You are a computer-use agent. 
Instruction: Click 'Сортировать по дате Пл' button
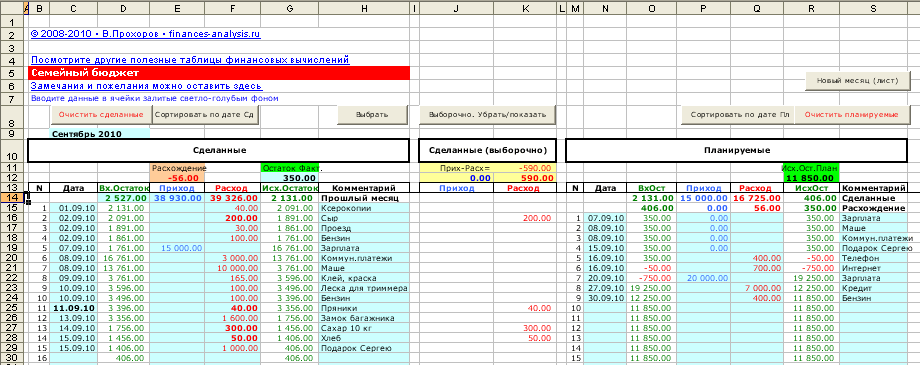pyautogui.click(x=738, y=114)
